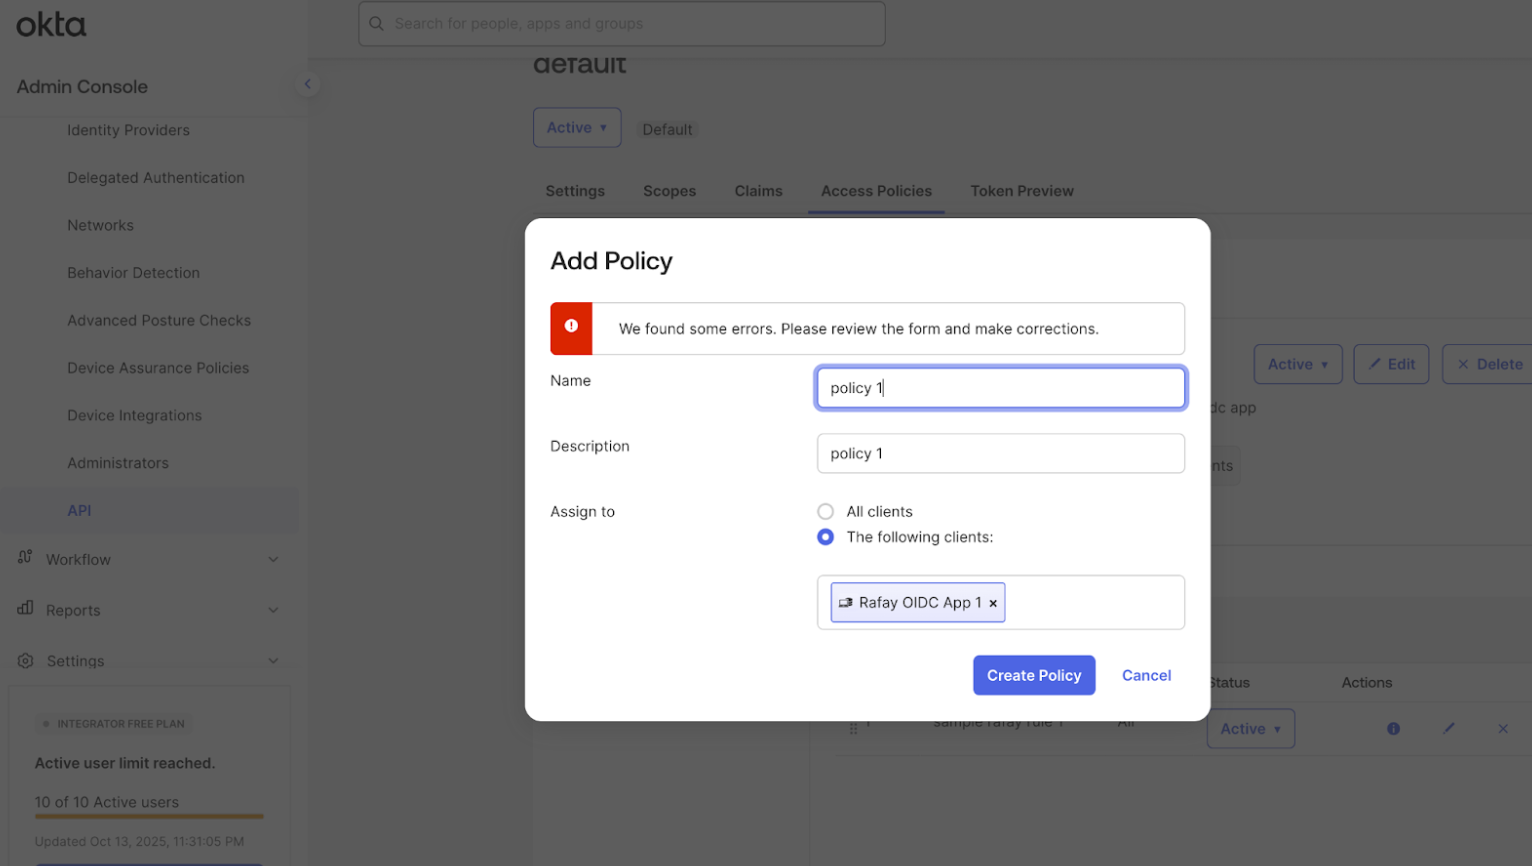Viewport: 1532px width, 866px height.
Task: Click the search magnifier icon
Action: [377, 24]
